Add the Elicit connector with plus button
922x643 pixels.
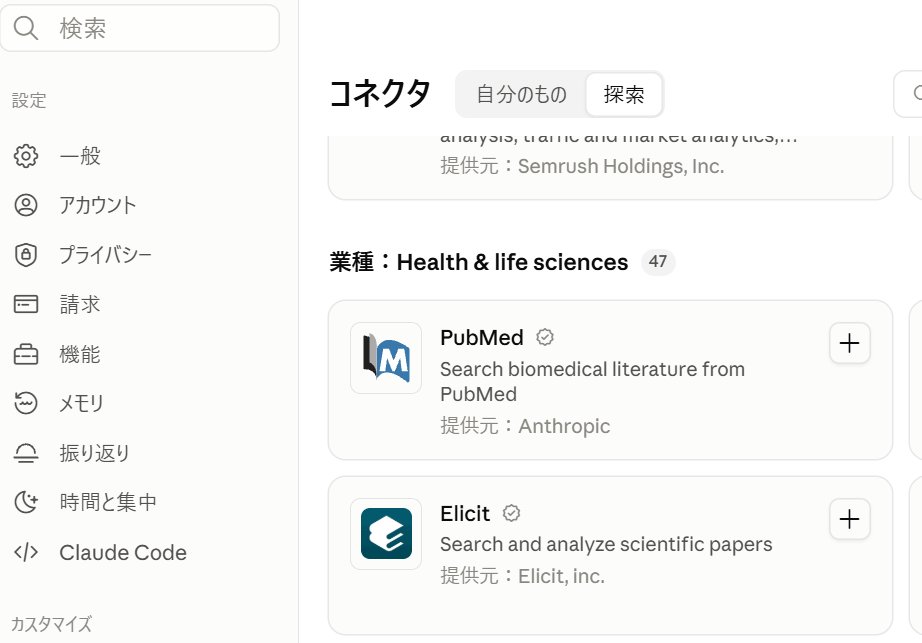[849, 519]
